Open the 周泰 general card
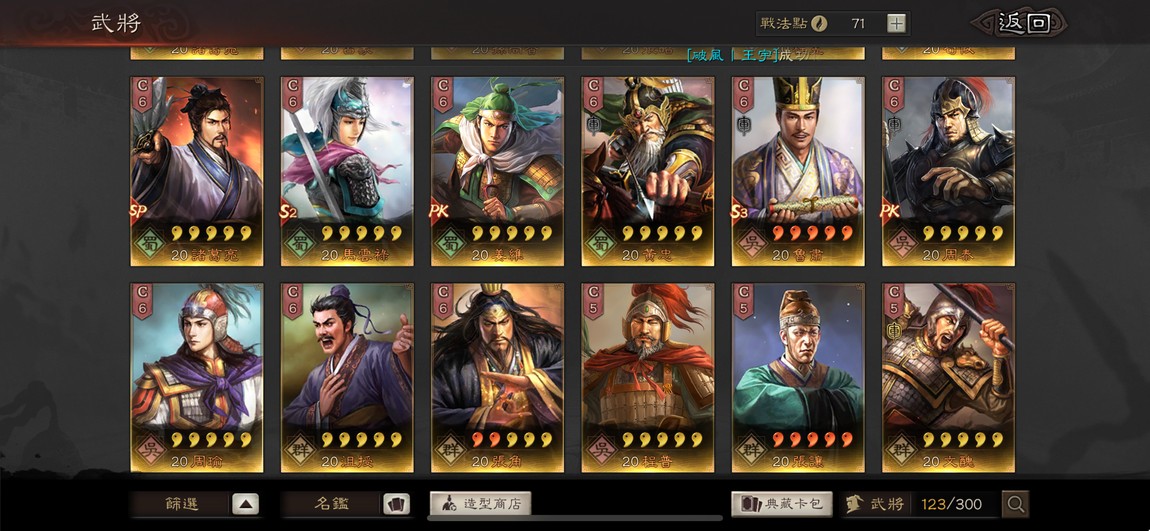The height and width of the screenshot is (531, 1150). click(x=948, y=172)
